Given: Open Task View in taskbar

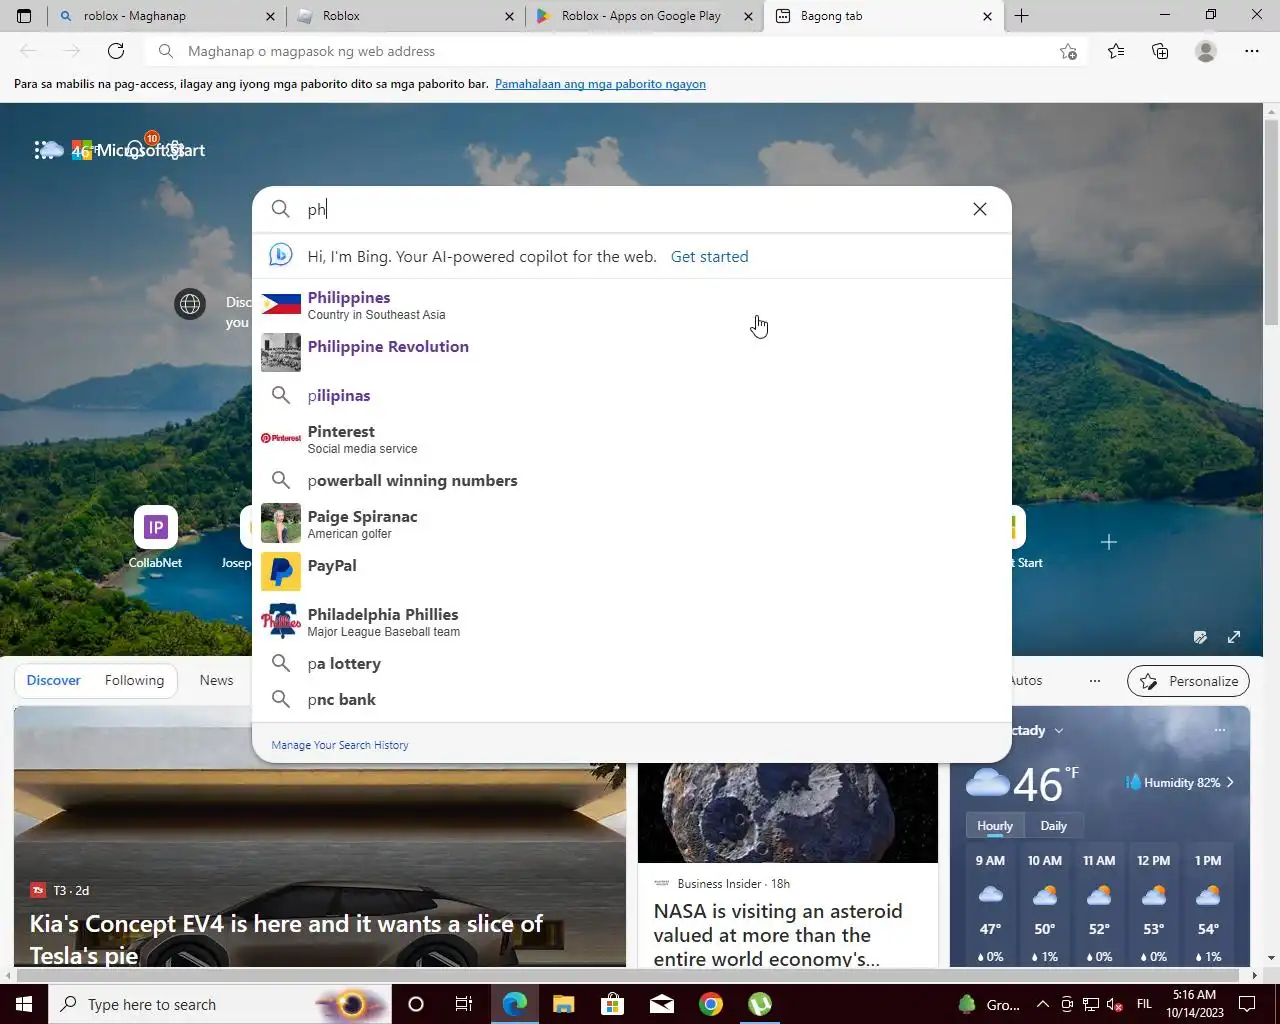Looking at the screenshot, I should point(464,1004).
